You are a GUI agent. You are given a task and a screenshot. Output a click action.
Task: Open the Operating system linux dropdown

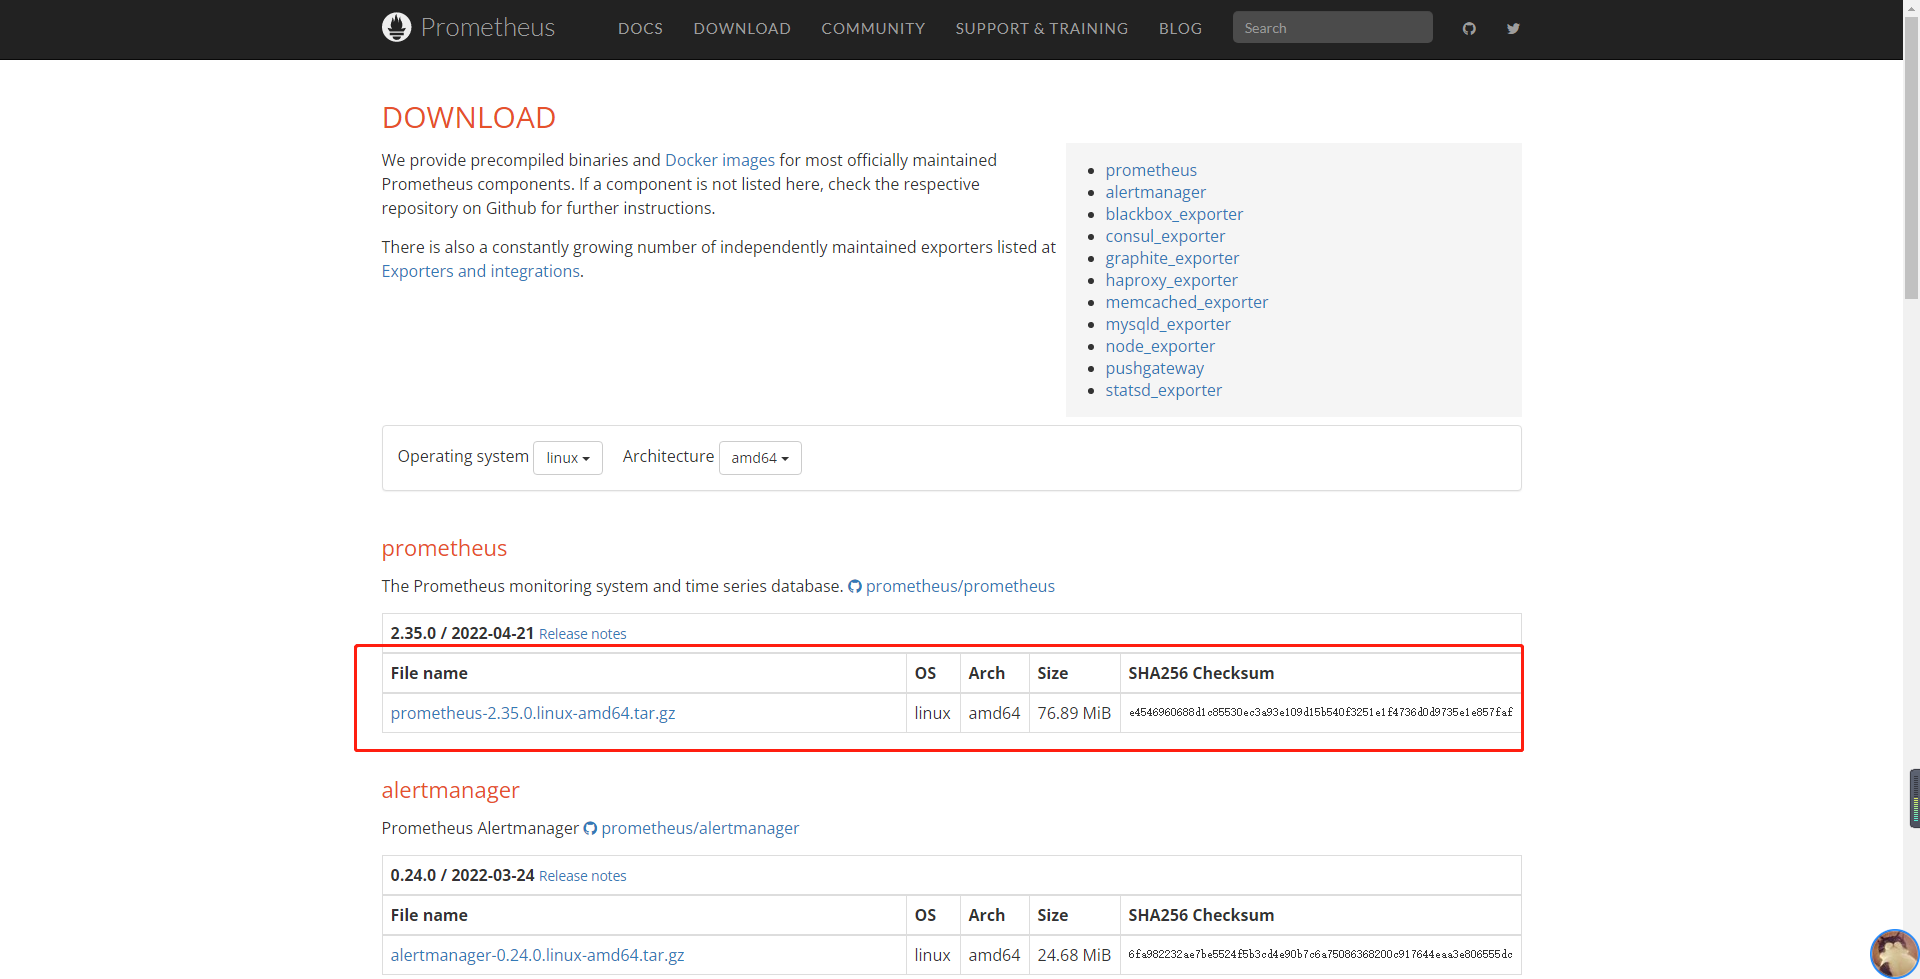click(568, 458)
